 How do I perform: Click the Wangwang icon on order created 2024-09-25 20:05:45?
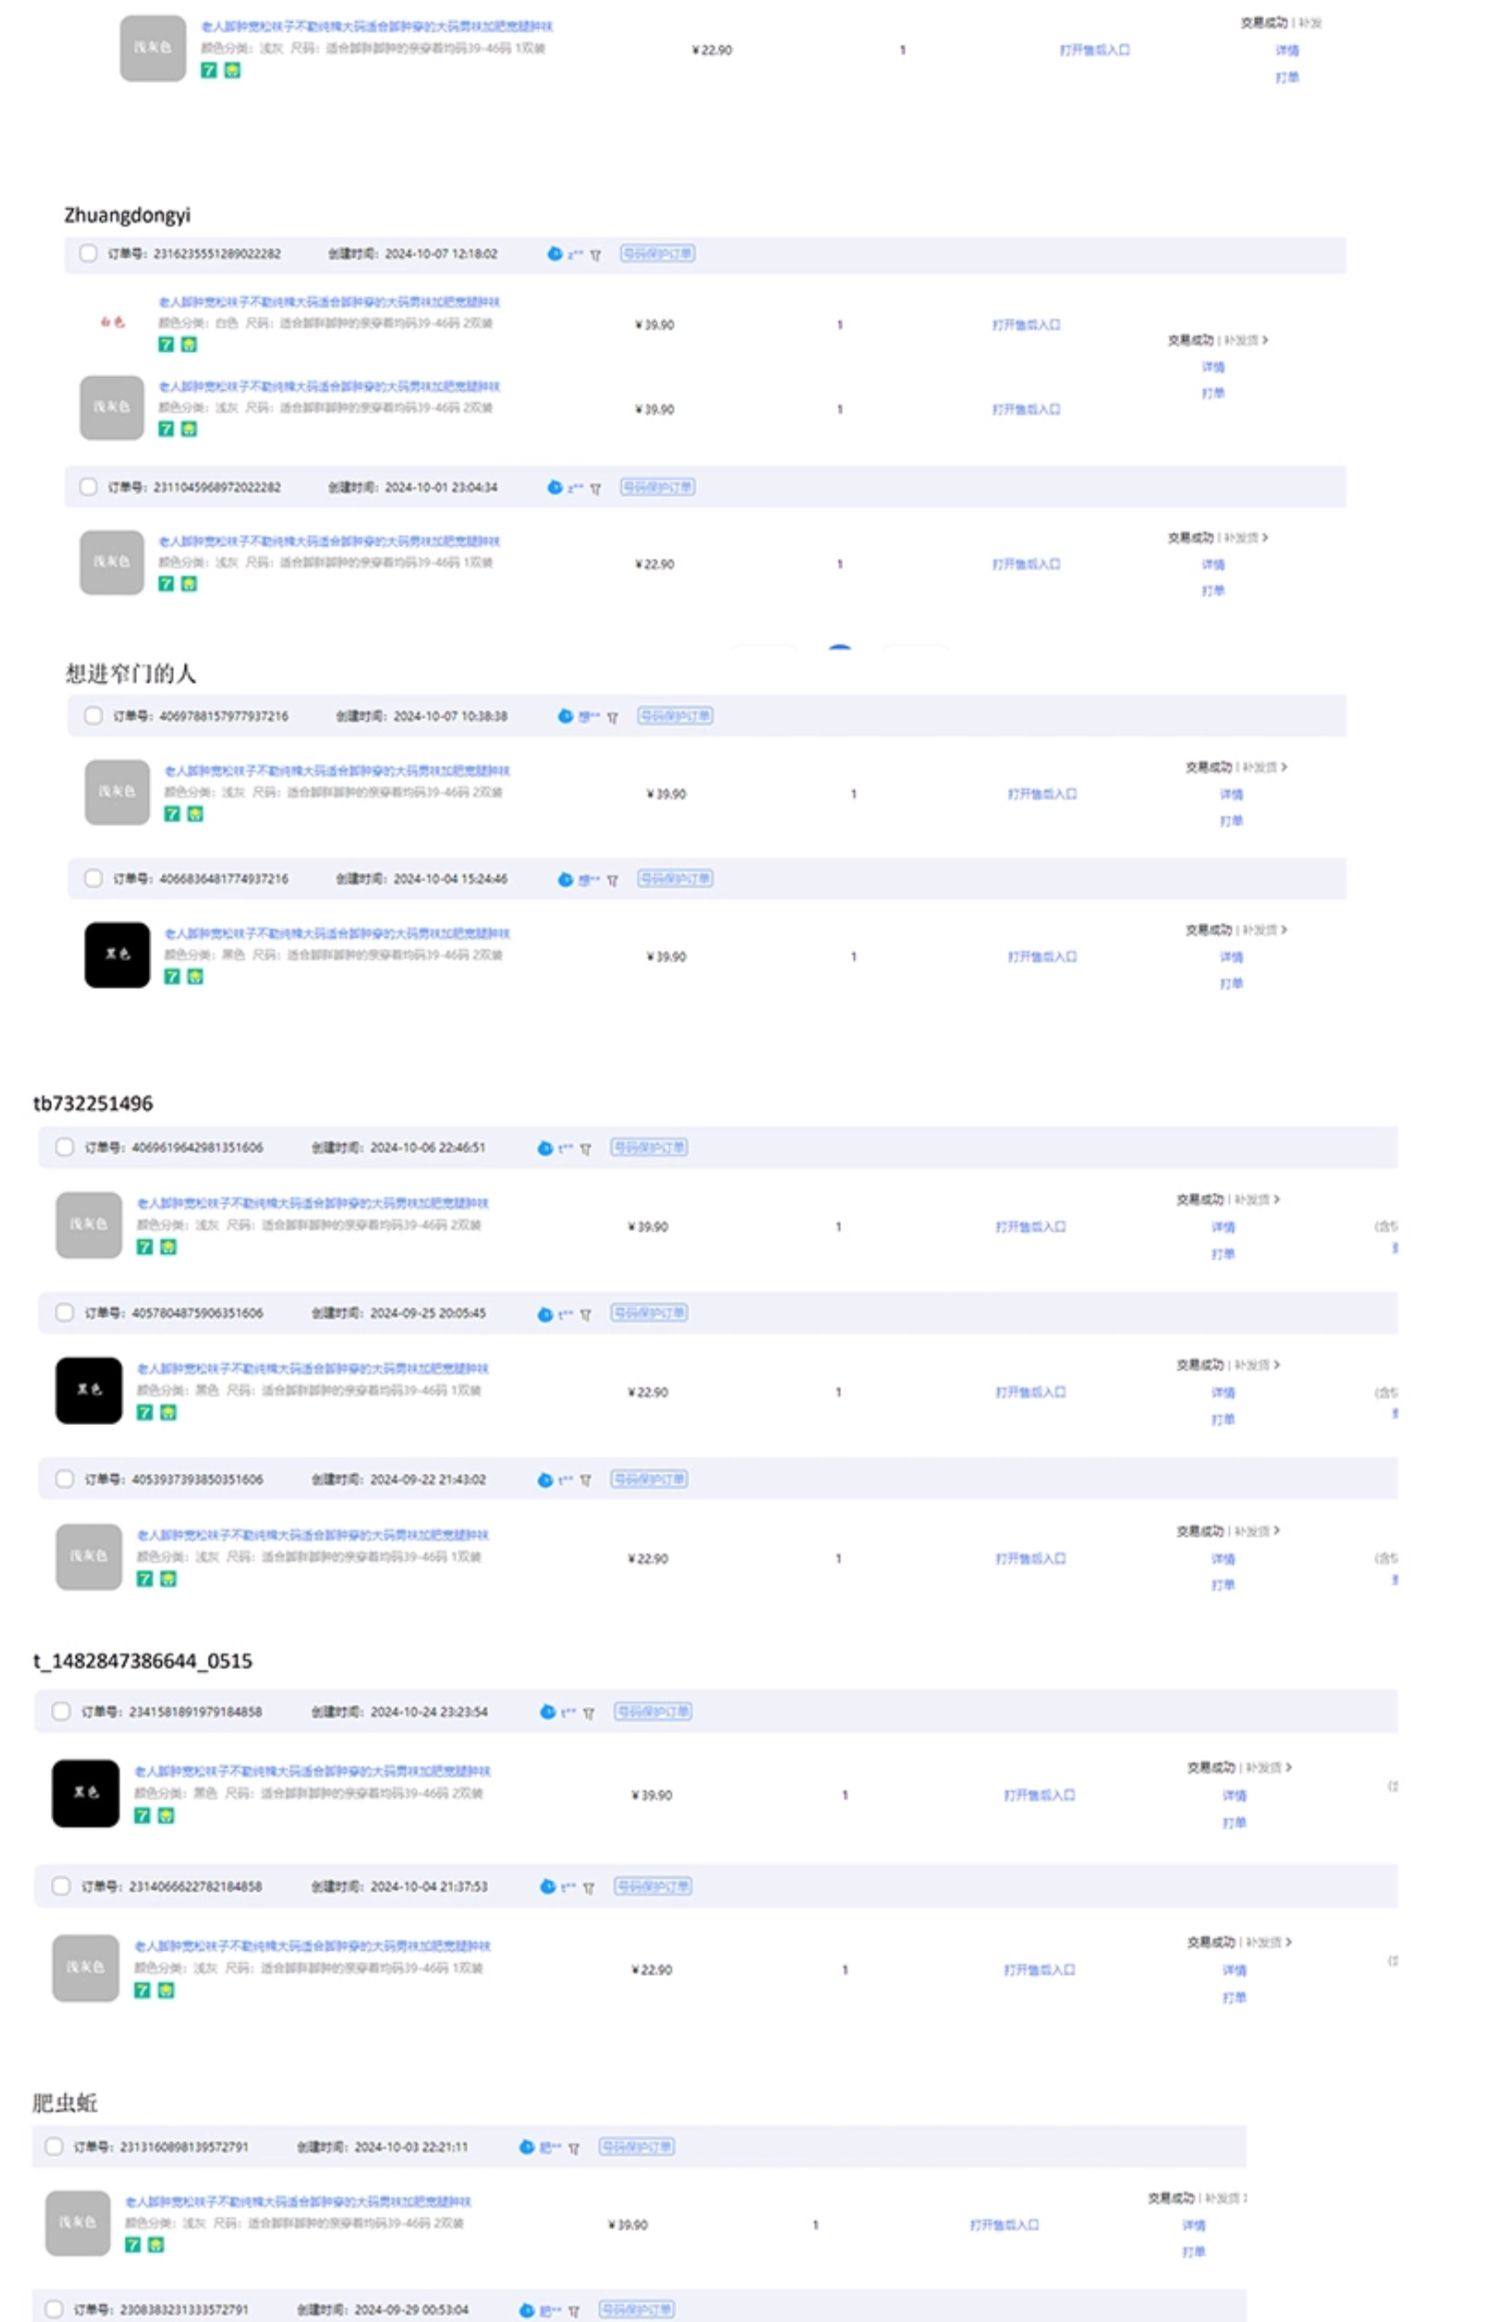coord(544,1314)
